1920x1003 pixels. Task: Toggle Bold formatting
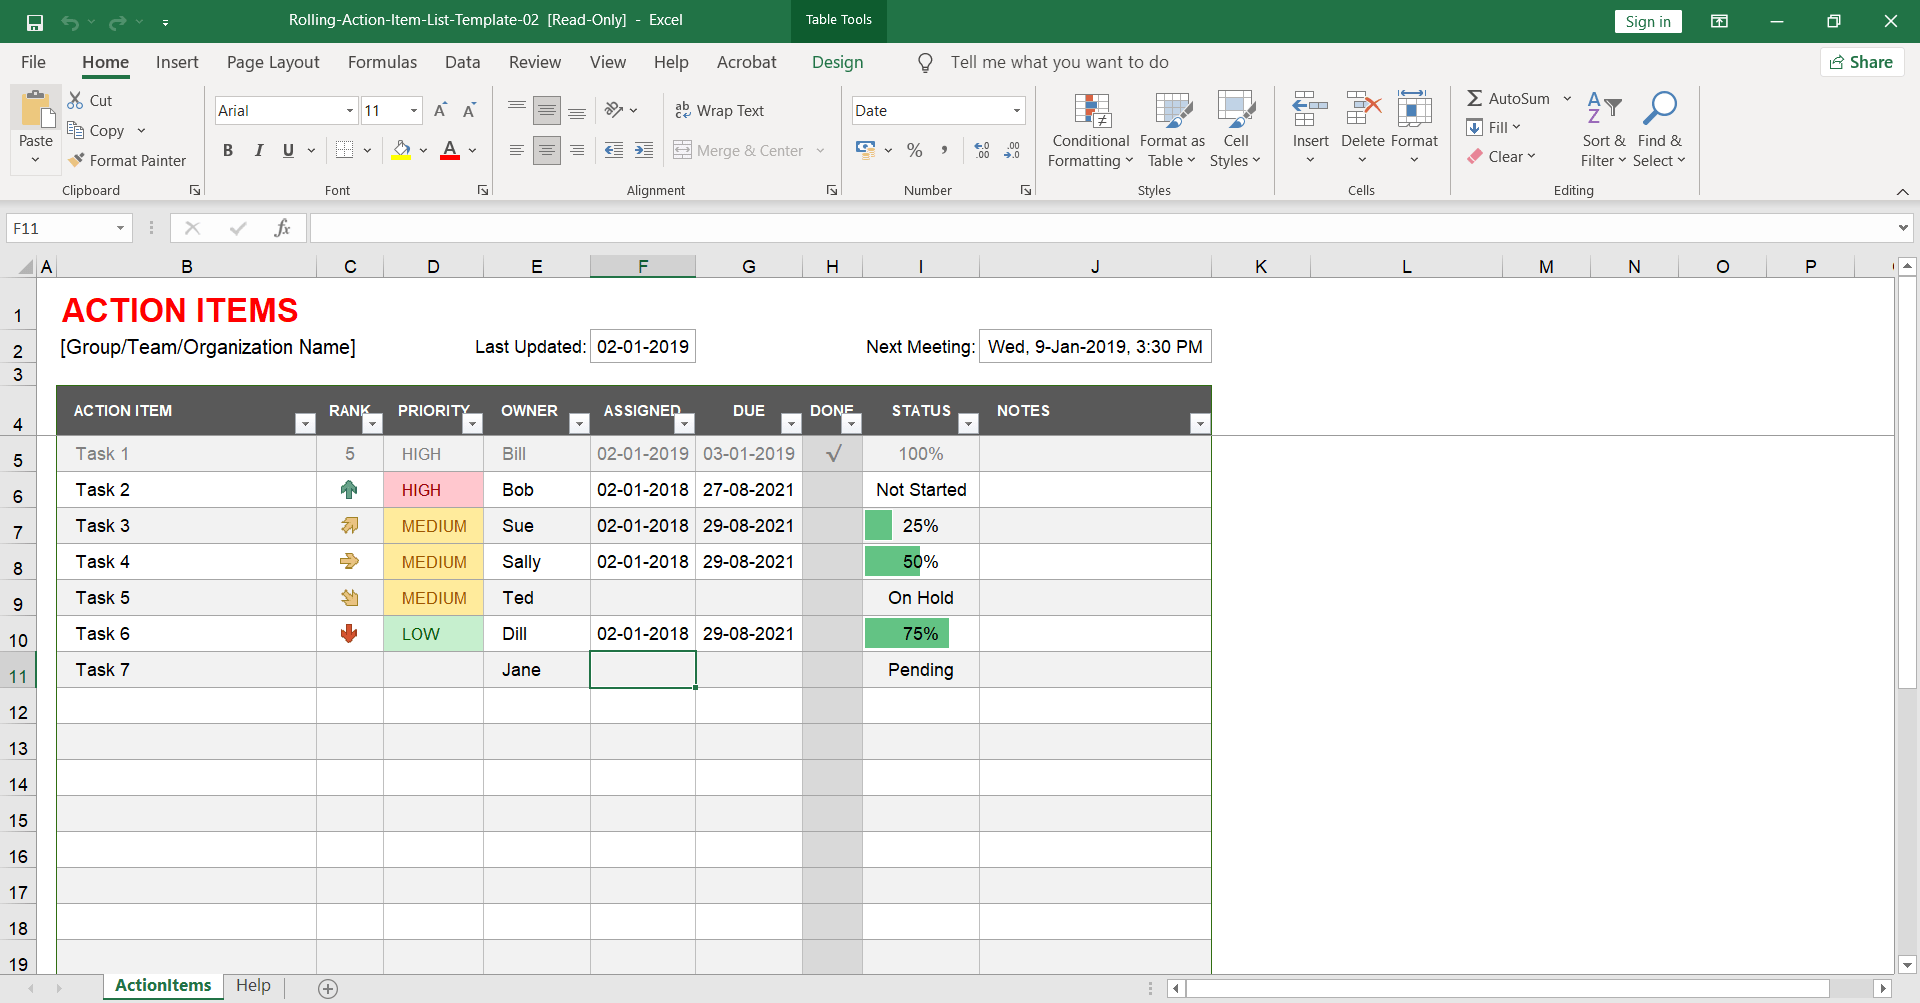click(228, 150)
